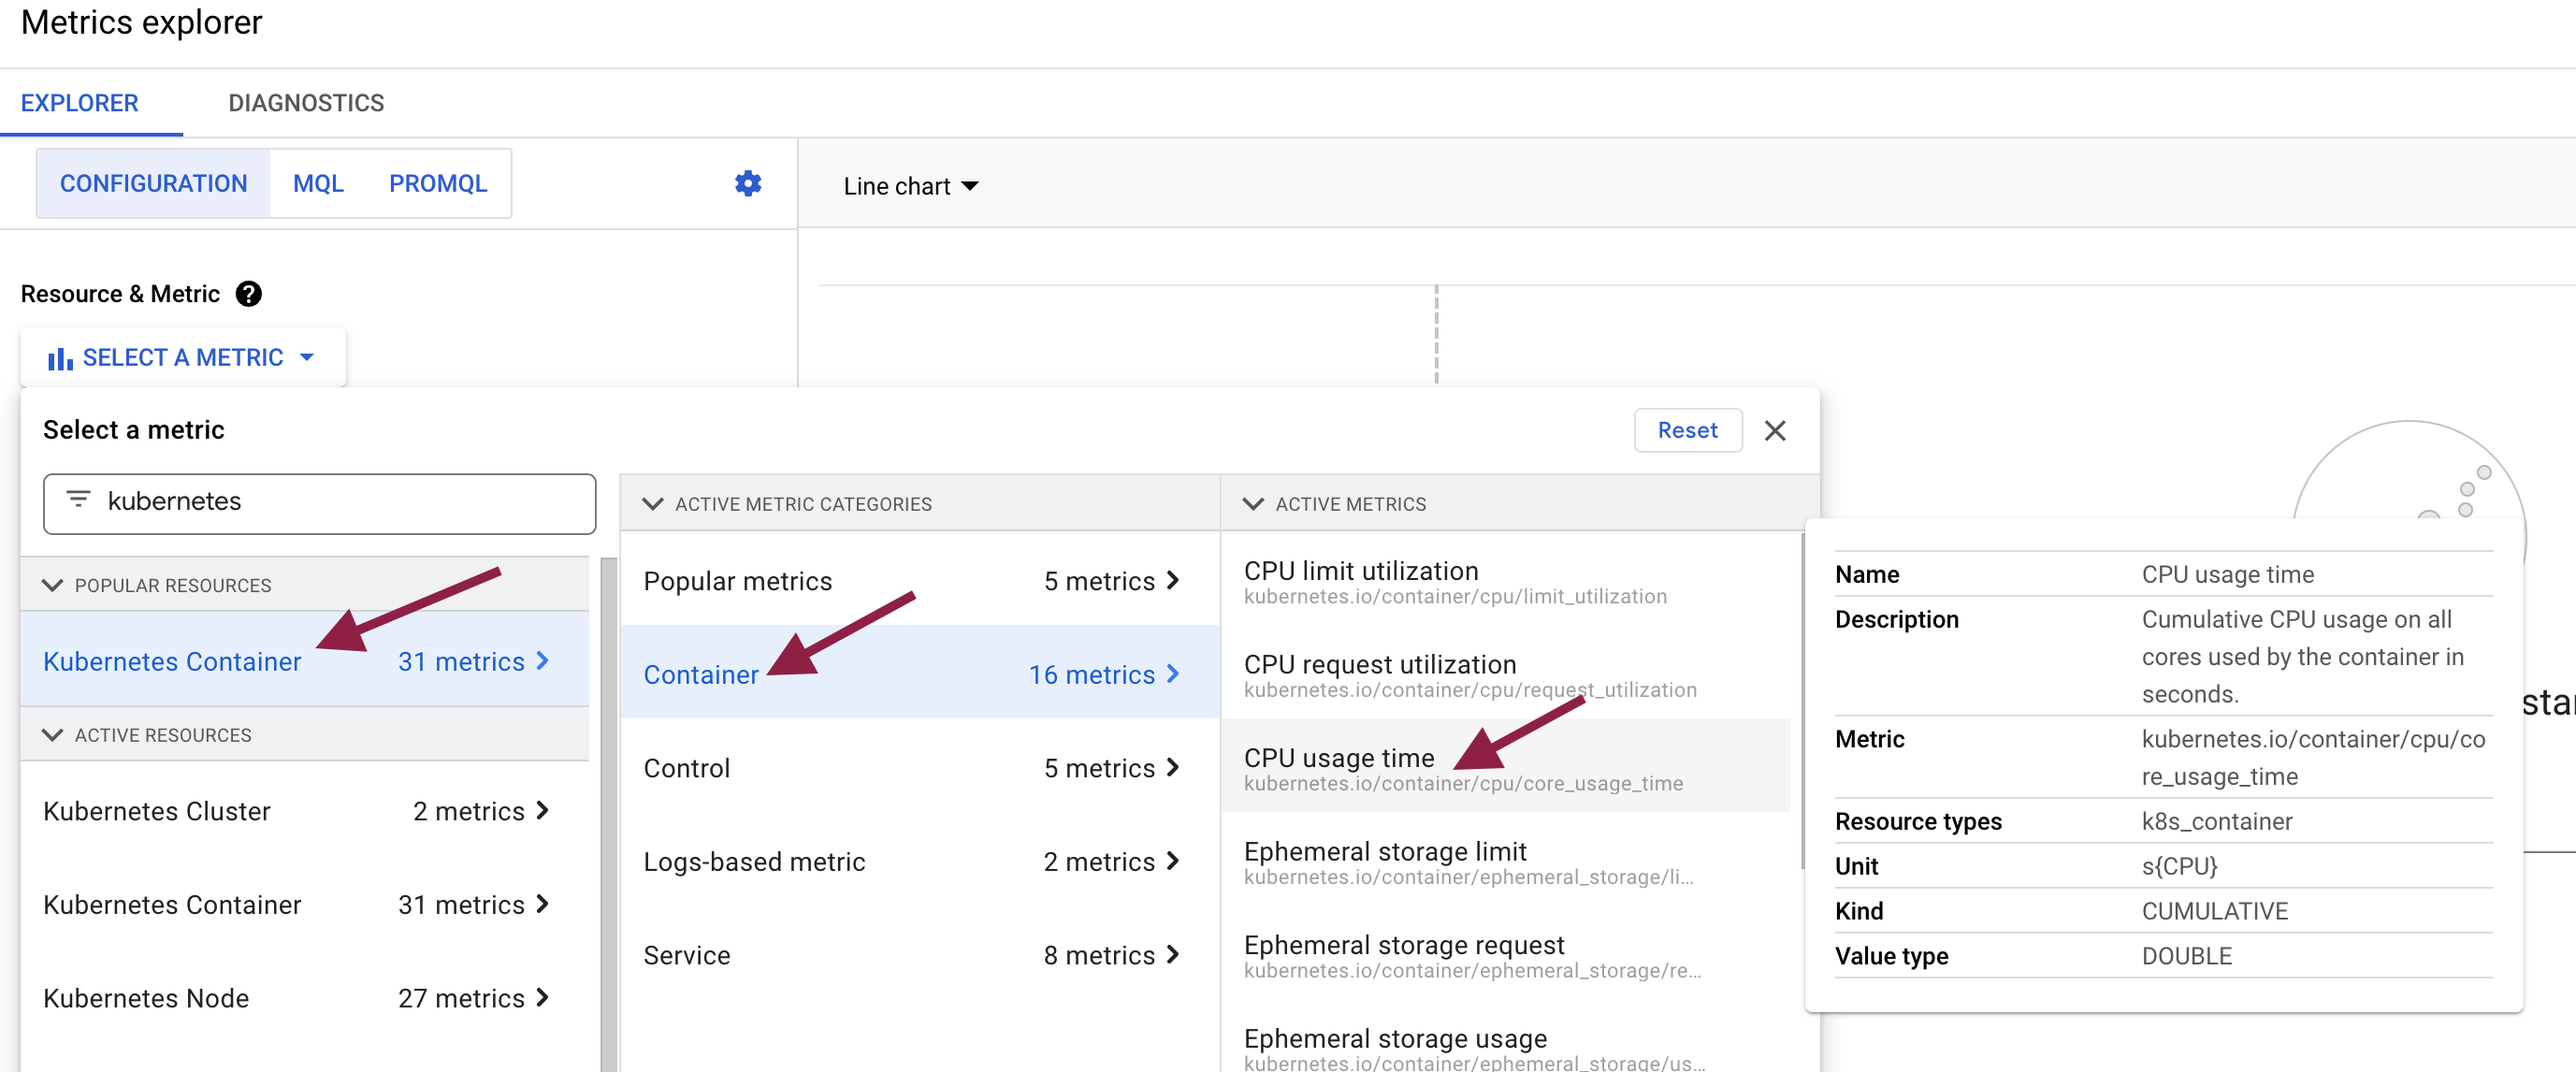Click the Reset button
The height and width of the screenshot is (1072, 2576).
tap(1688, 430)
